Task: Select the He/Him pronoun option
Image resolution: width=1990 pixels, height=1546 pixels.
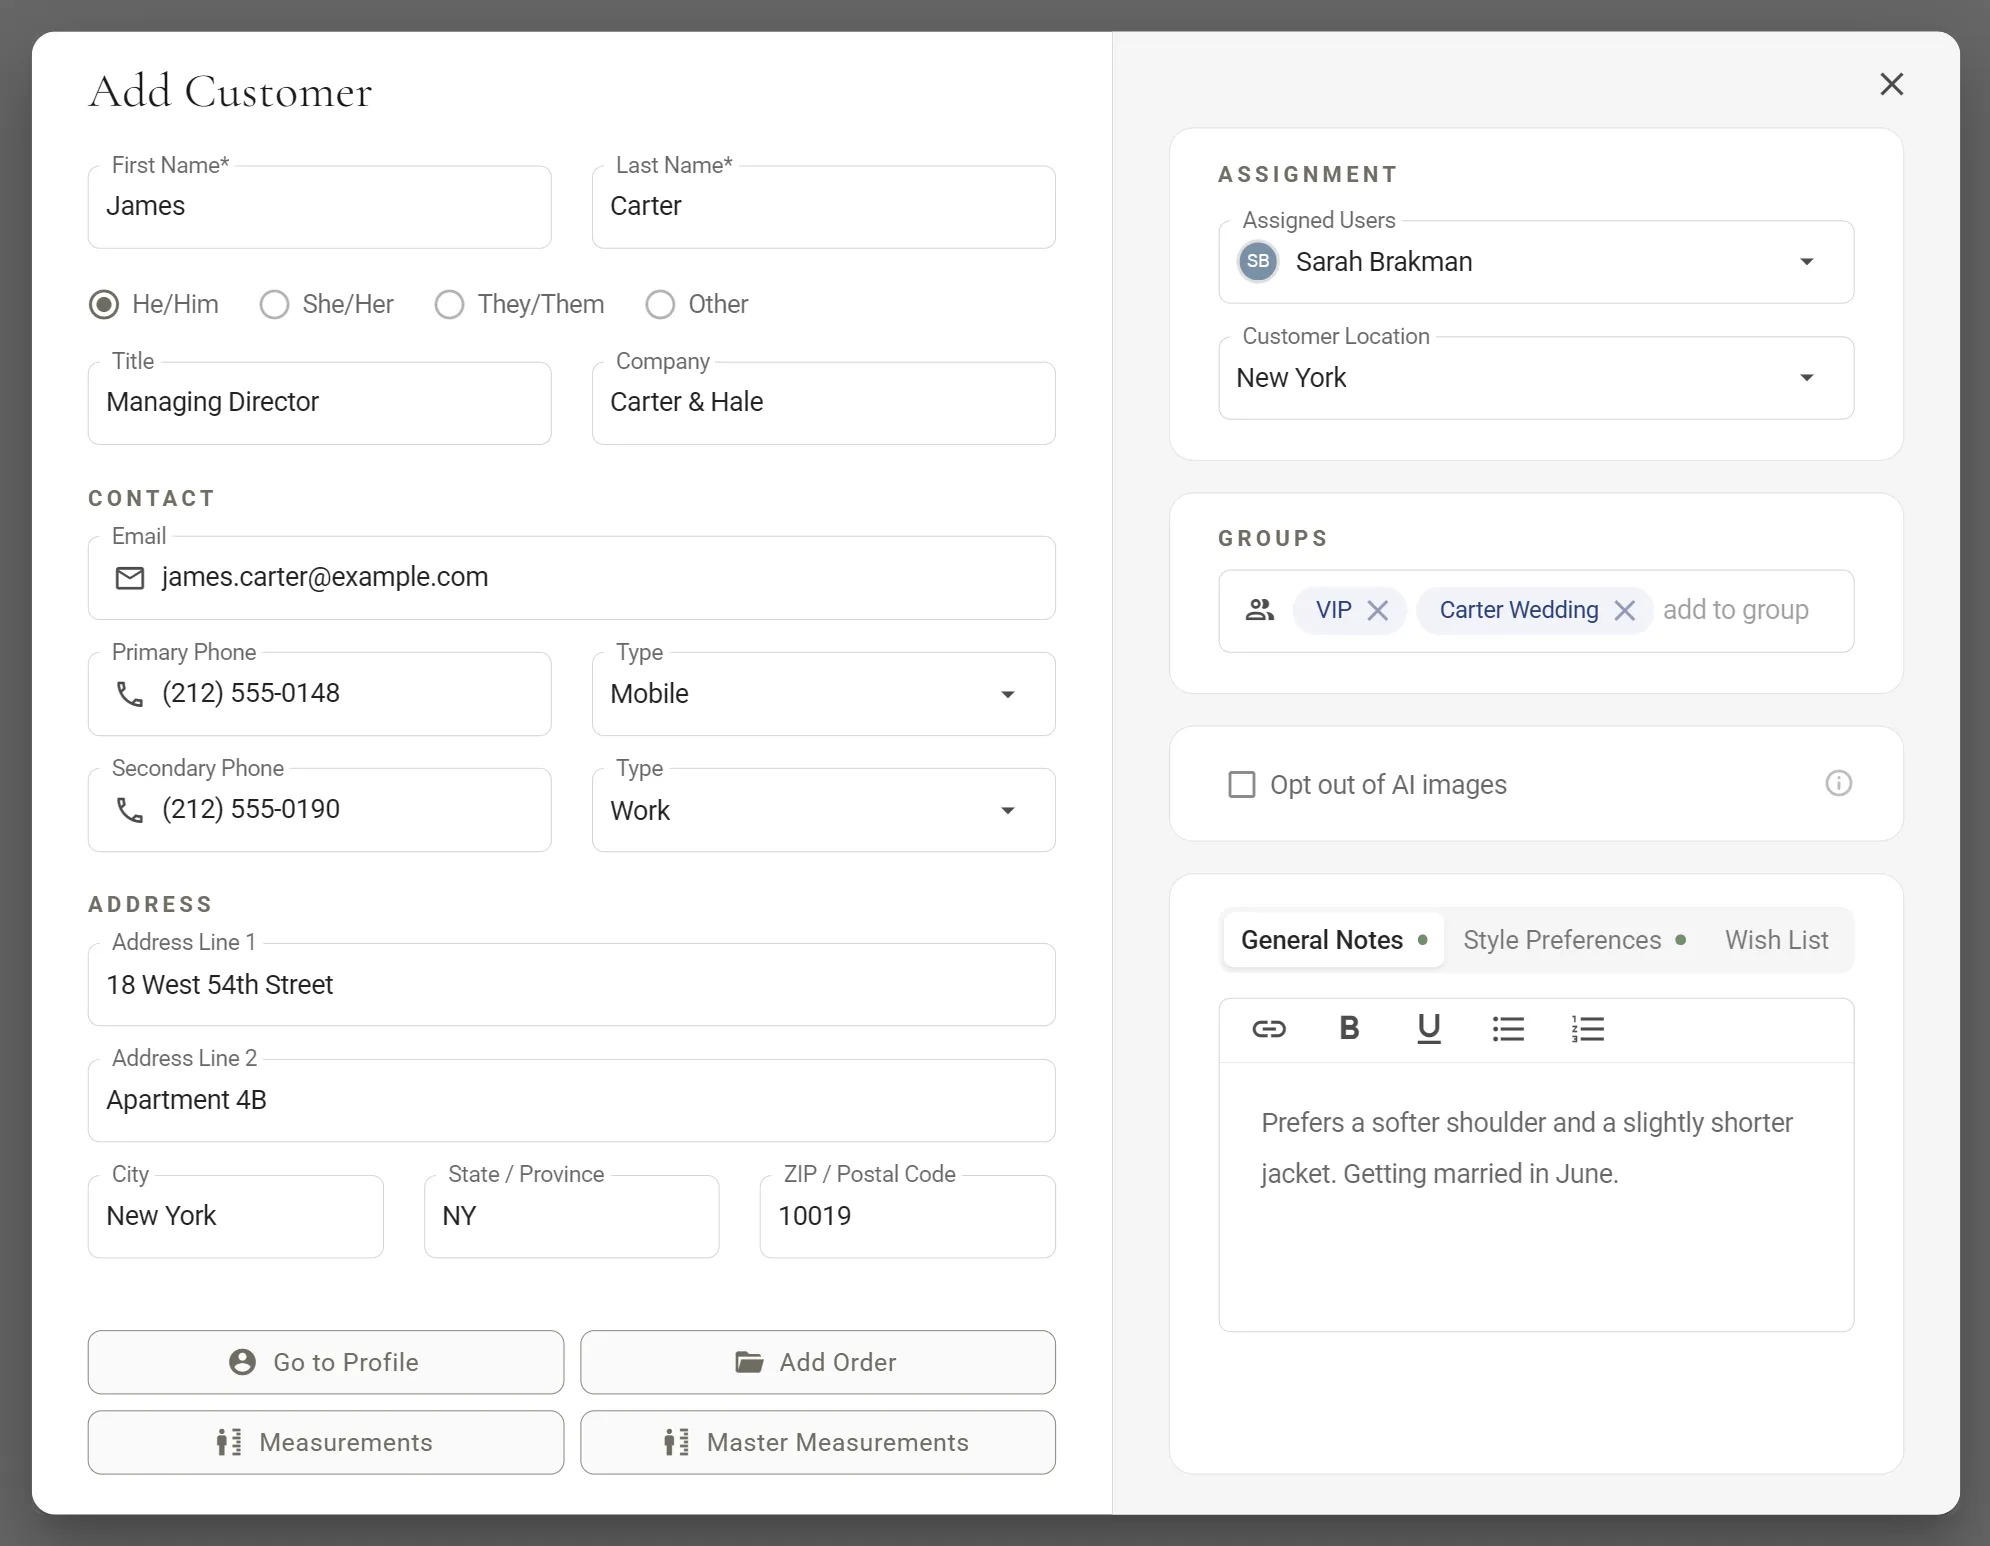Action: pyautogui.click(x=104, y=304)
